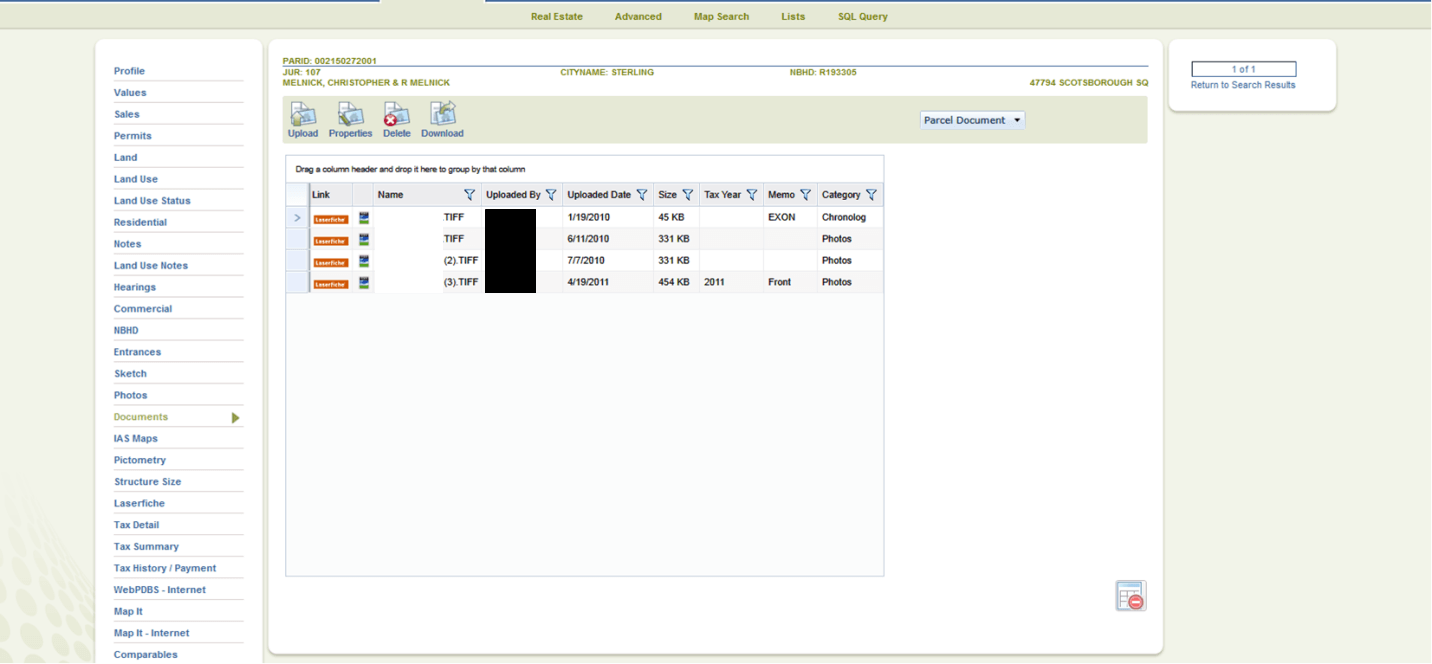The height and width of the screenshot is (664, 1432).
Task: Open Residential sidebar page
Action: coord(140,222)
